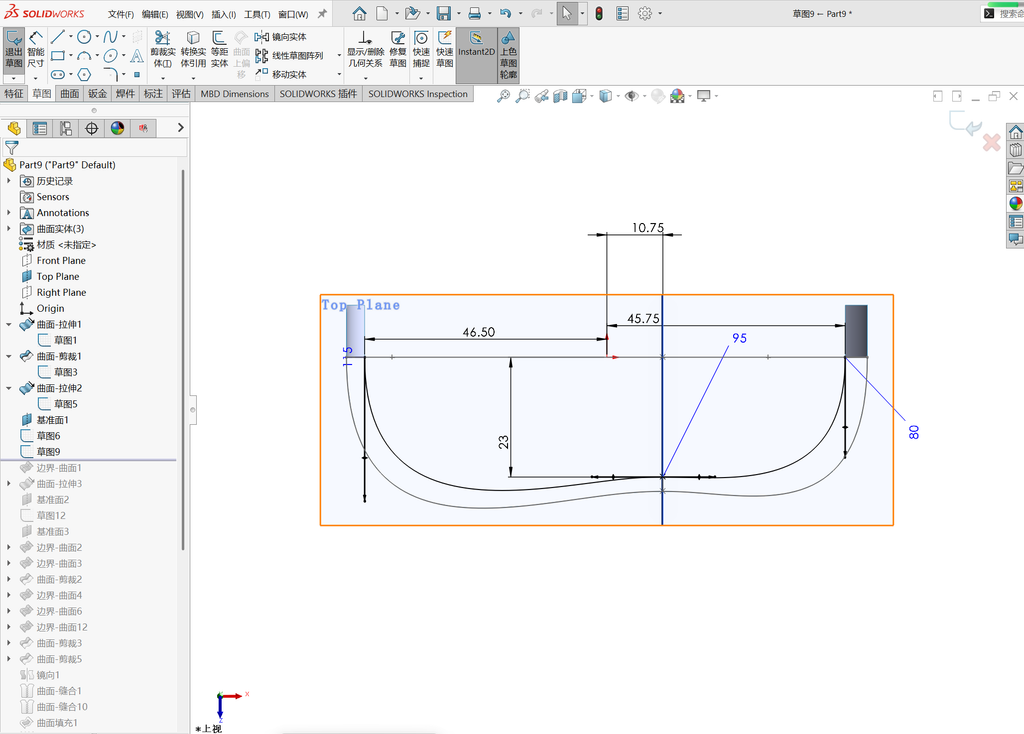Open the DisplayManager tab in feature panel

[x=118, y=128]
